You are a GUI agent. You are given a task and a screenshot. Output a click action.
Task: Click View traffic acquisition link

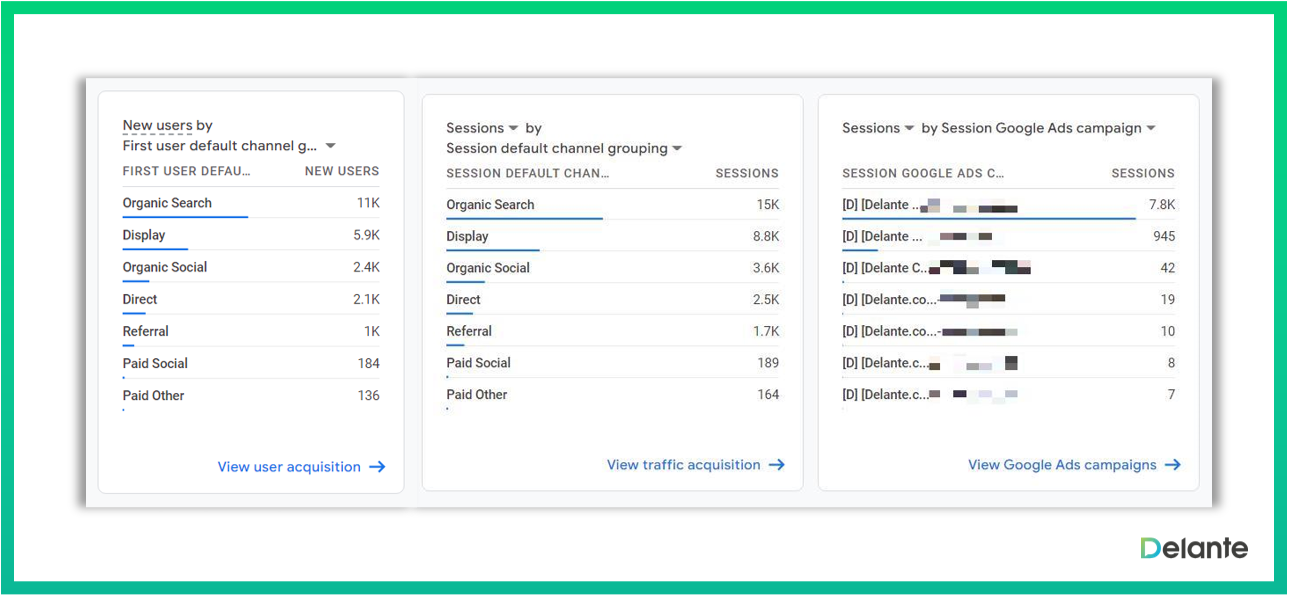click(x=683, y=465)
